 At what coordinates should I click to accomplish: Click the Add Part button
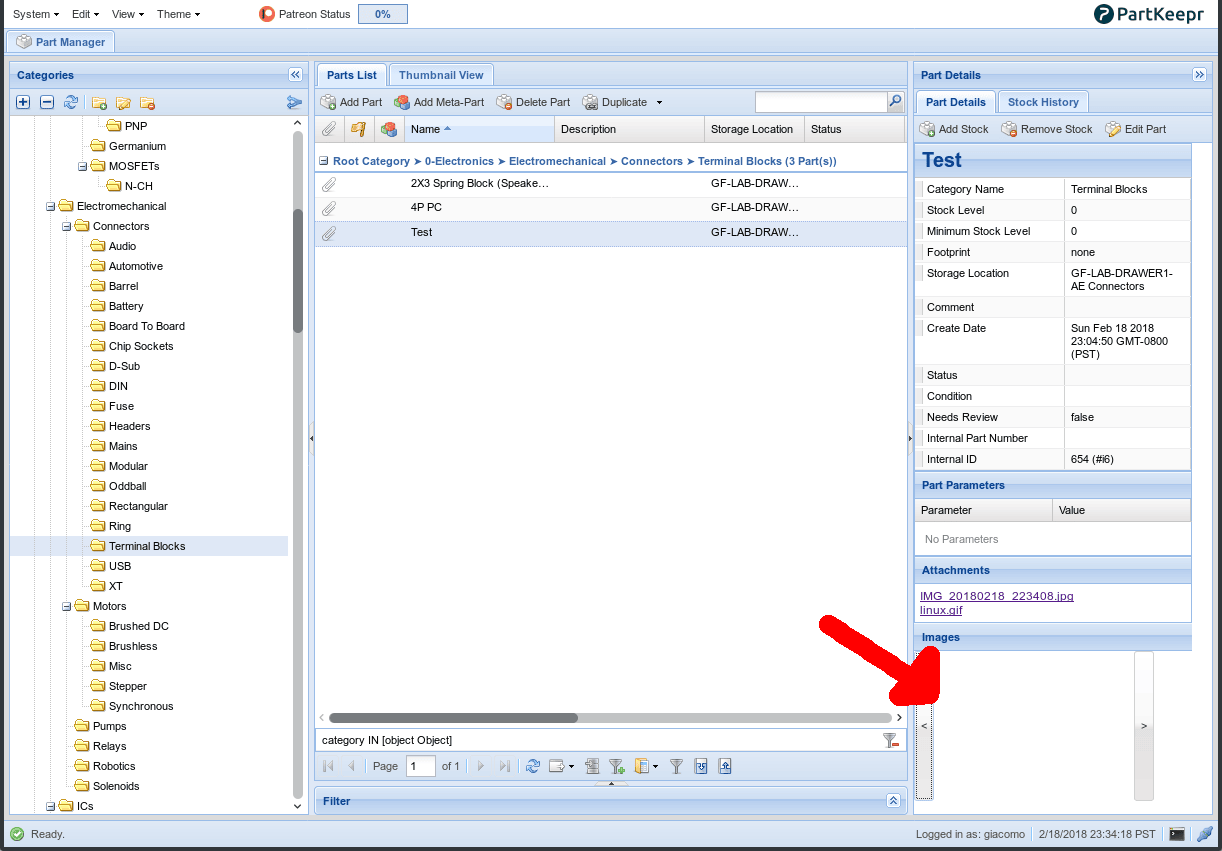(x=351, y=102)
